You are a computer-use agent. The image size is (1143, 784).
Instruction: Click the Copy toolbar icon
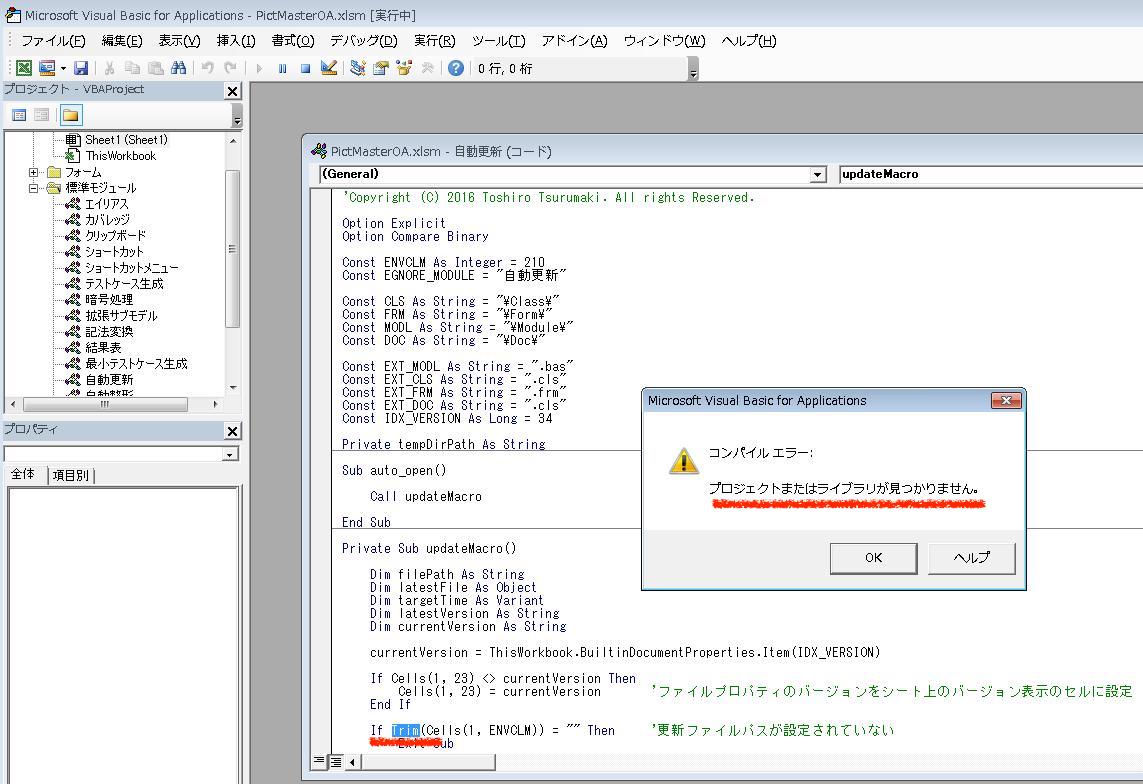132,68
